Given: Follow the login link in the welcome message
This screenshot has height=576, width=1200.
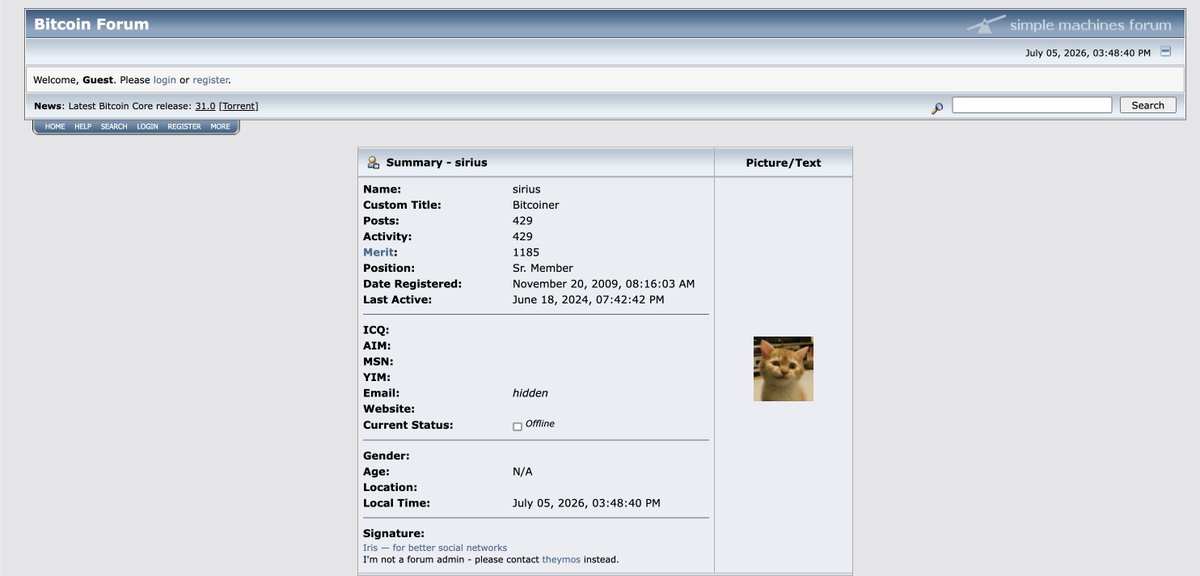Looking at the screenshot, I should 164,80.
